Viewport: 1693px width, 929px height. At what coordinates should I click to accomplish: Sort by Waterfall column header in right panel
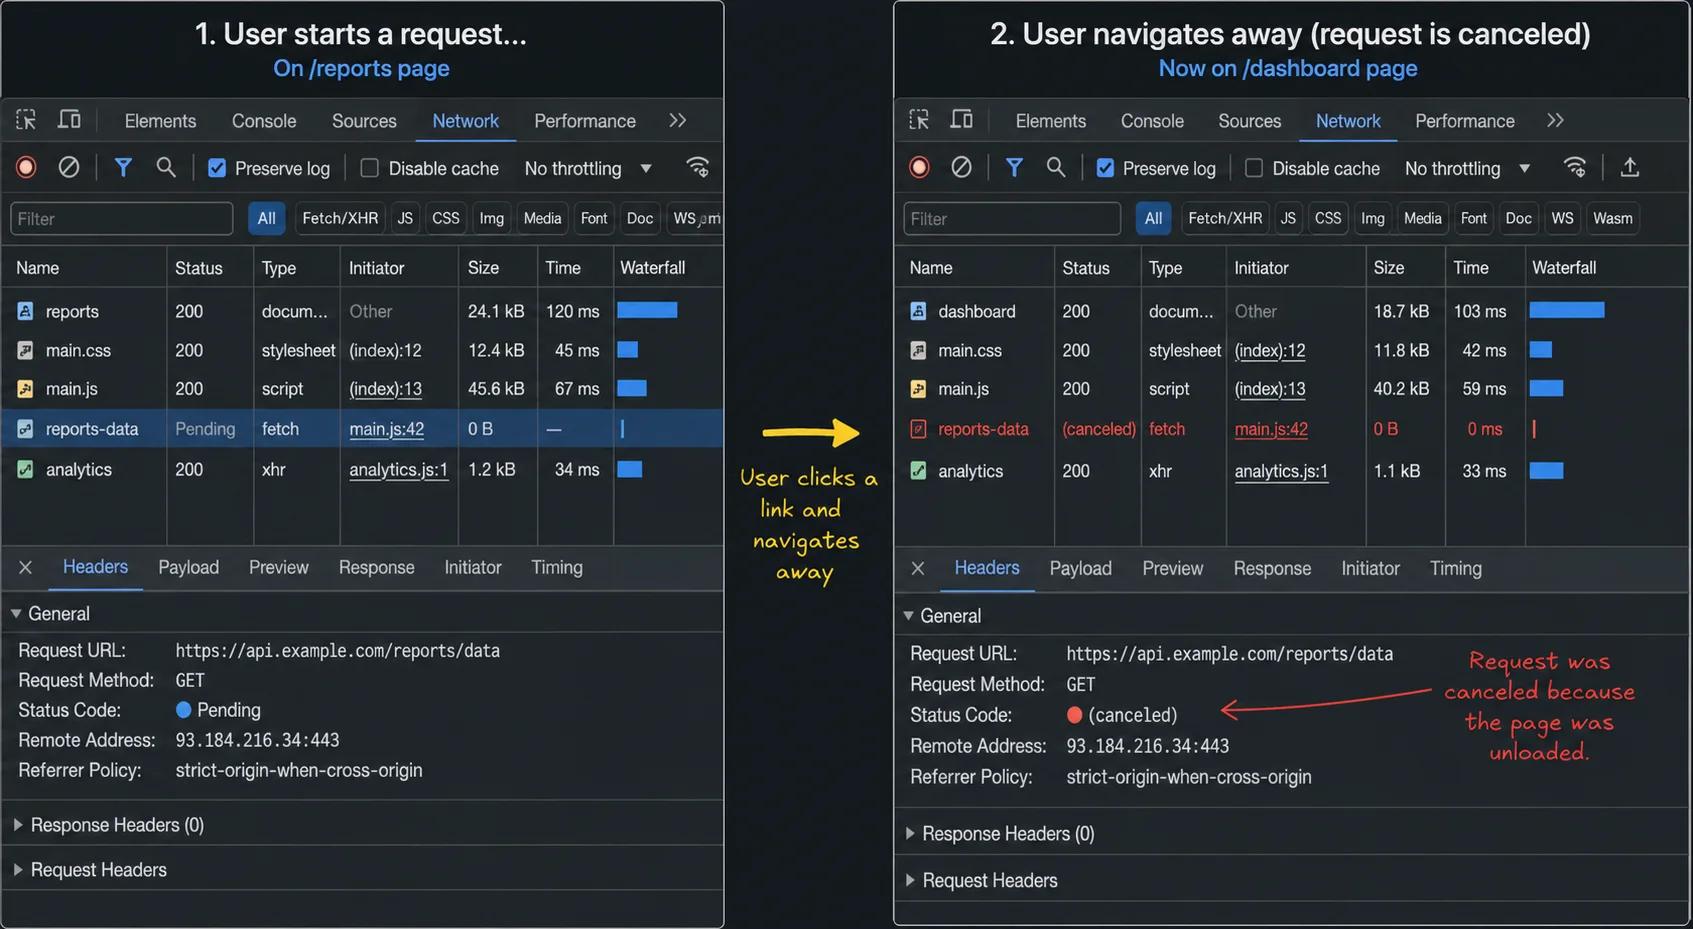1564,268
